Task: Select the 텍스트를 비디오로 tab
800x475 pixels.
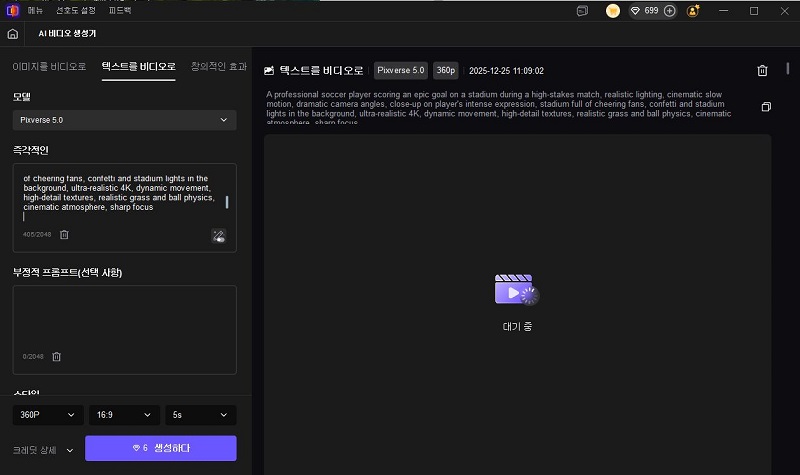Action: point(138,67)
